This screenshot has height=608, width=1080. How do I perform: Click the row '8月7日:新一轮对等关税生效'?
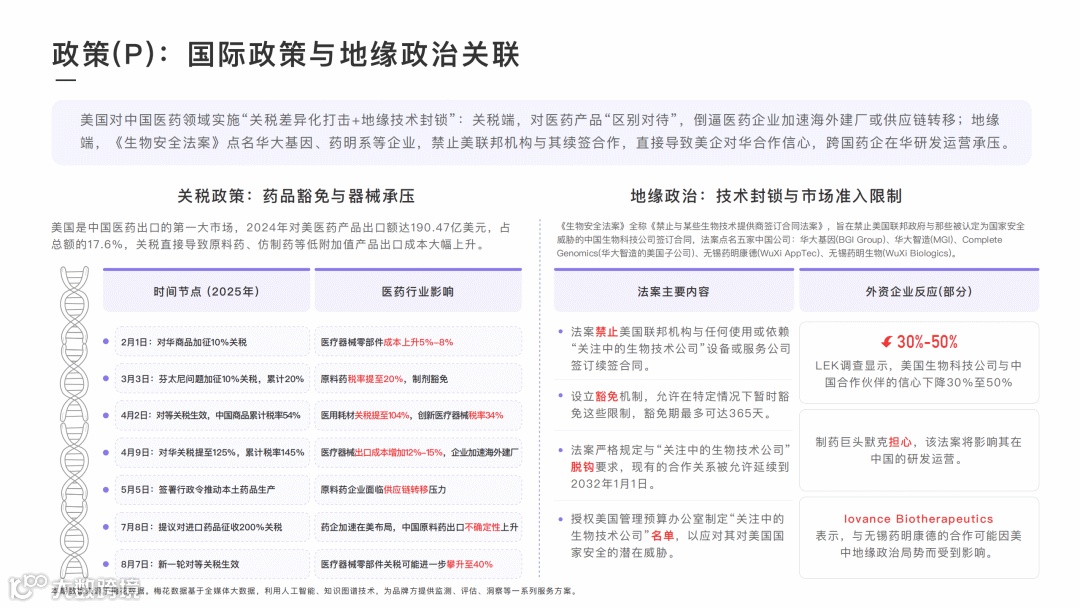tap(212, 564)
